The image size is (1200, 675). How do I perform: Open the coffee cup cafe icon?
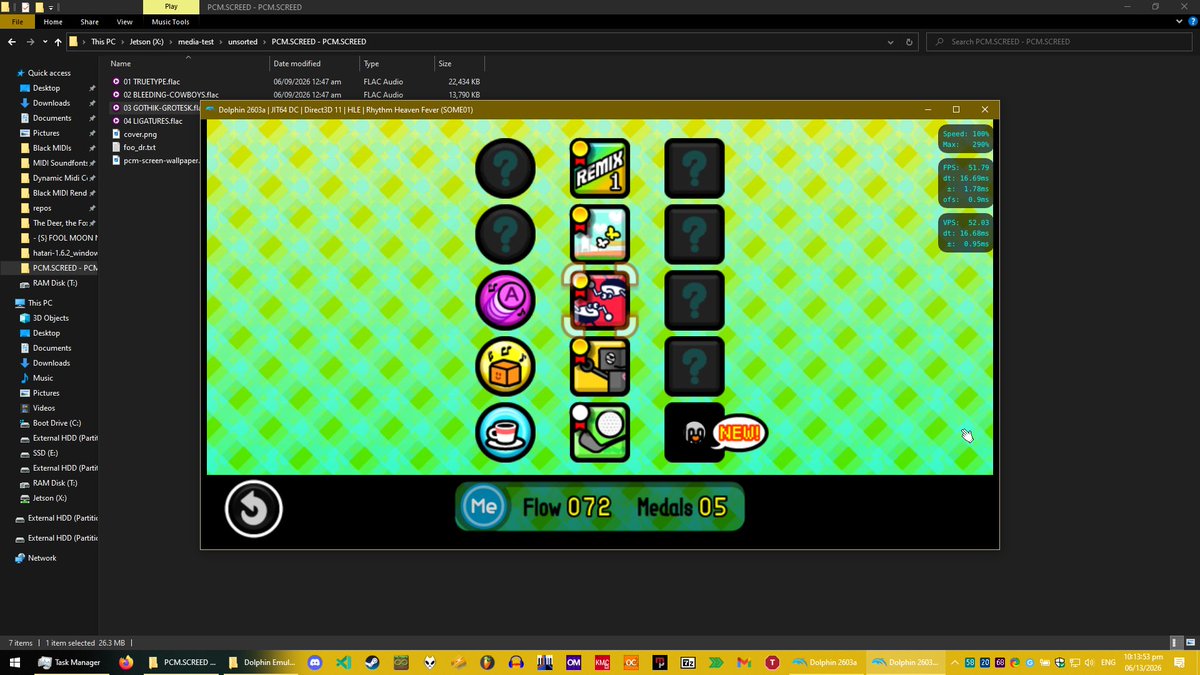tap(505, 432)
